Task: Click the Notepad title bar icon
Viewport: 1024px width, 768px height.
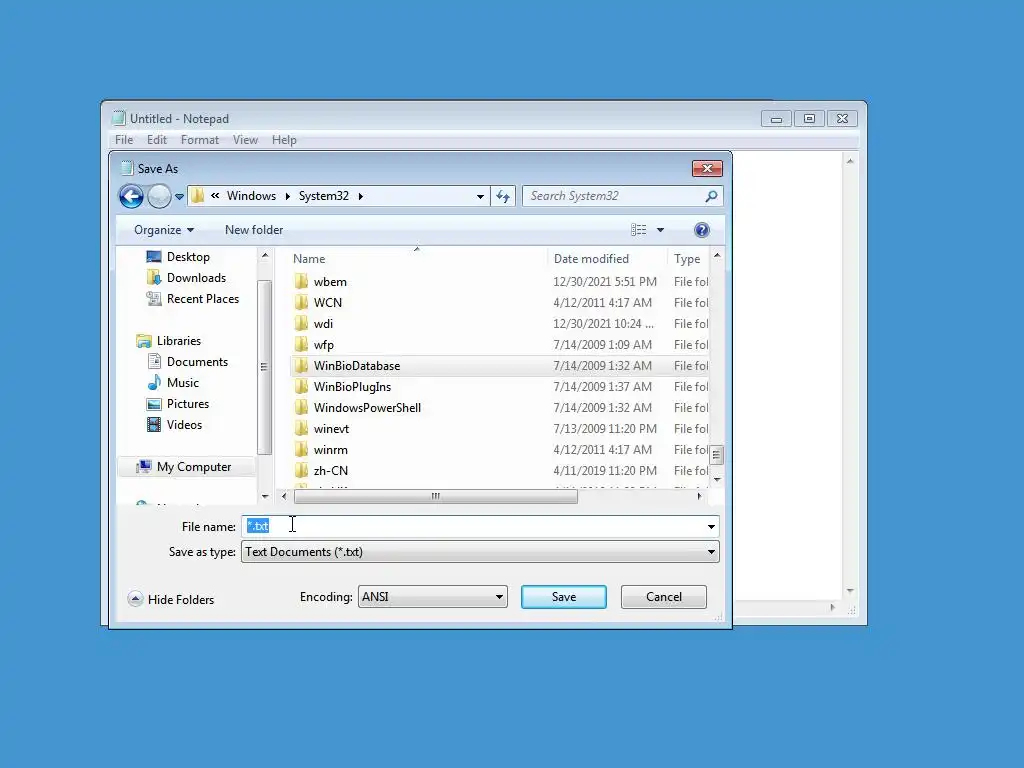Action: pos(119,118)
